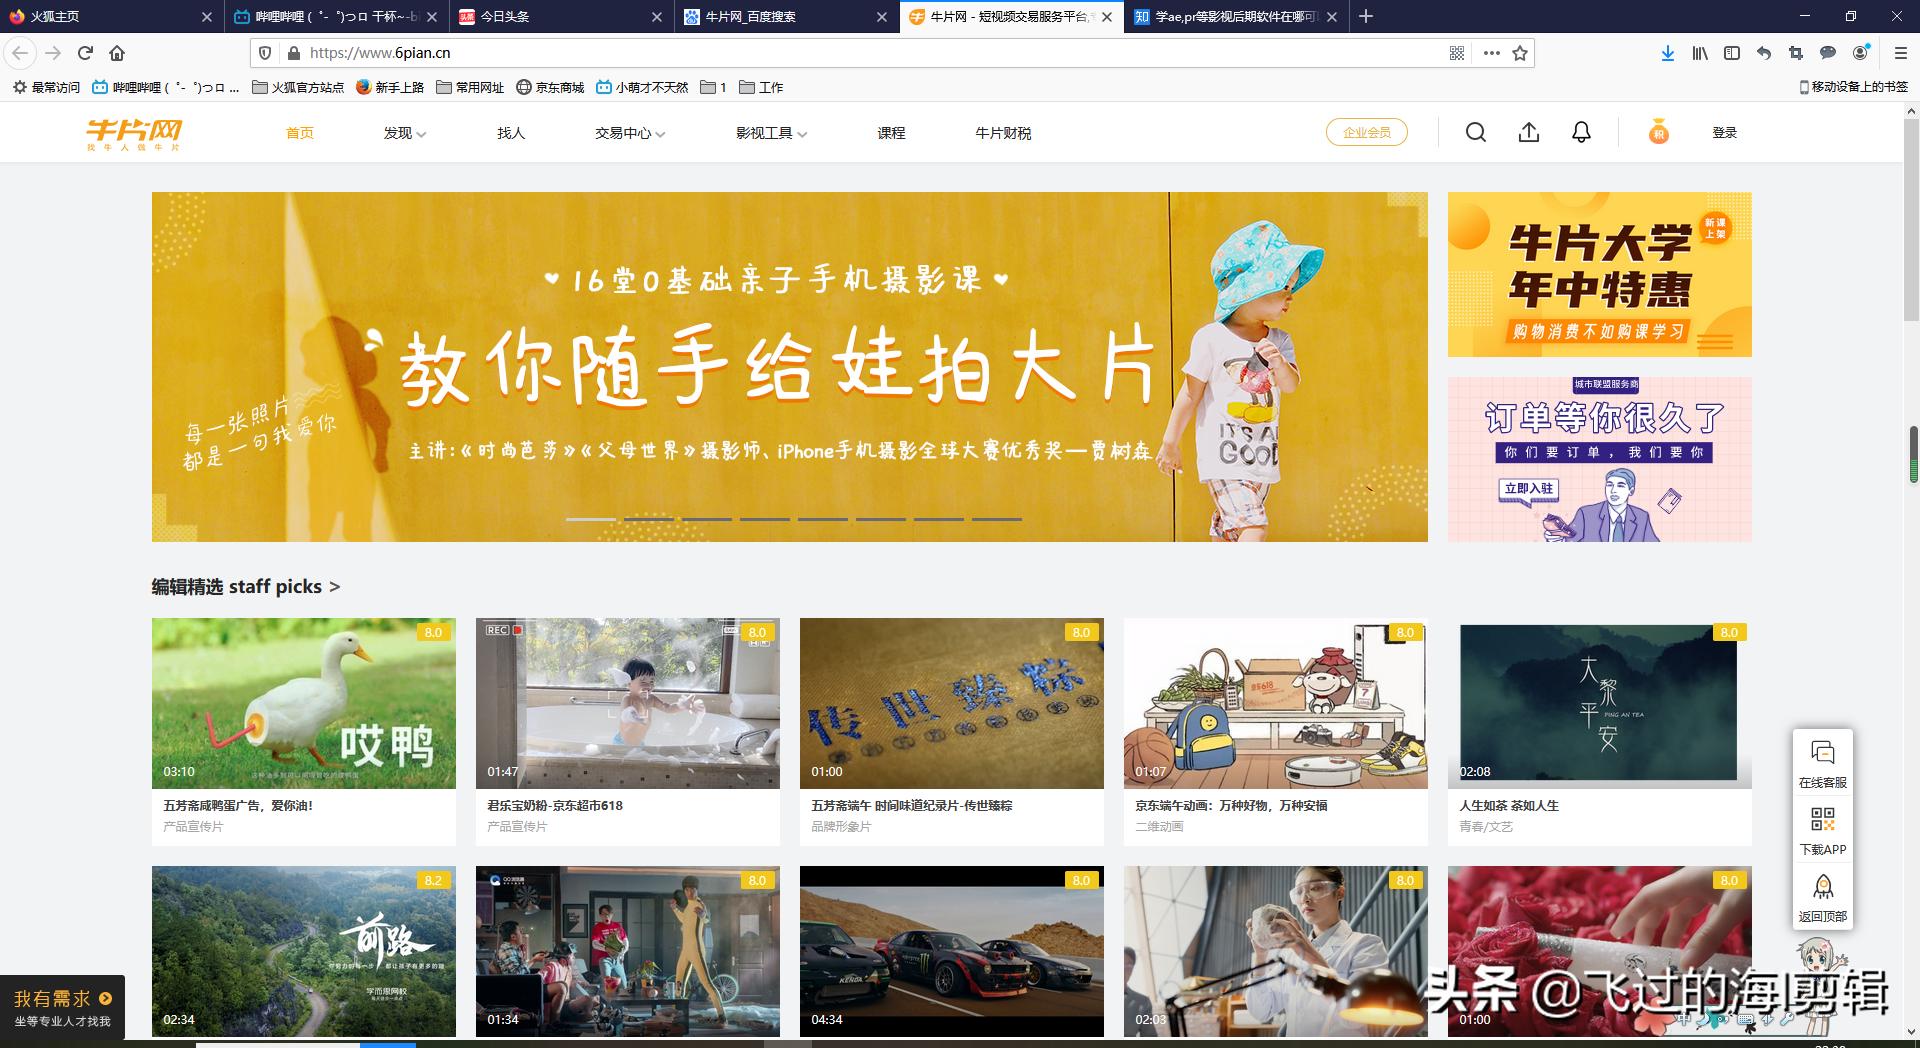Open notifications via the bell icon
This screenshot has height=1048, width=1920.
(1581, 132)
